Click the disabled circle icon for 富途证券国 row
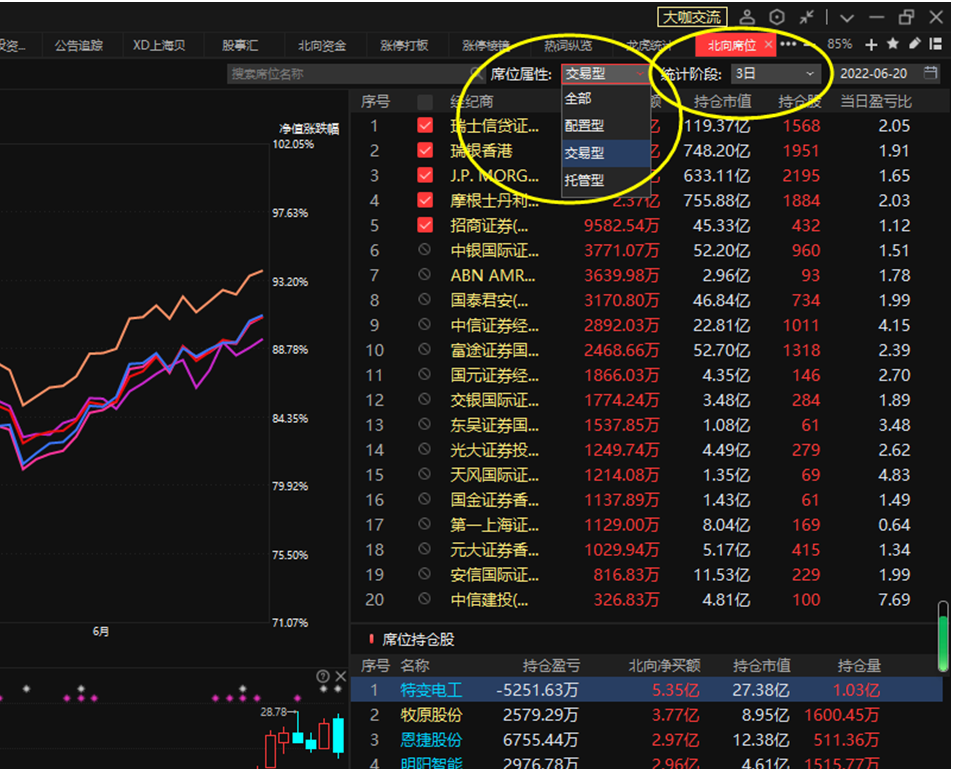This screenshot has width=953, height=769. click(x=425, y=350)
